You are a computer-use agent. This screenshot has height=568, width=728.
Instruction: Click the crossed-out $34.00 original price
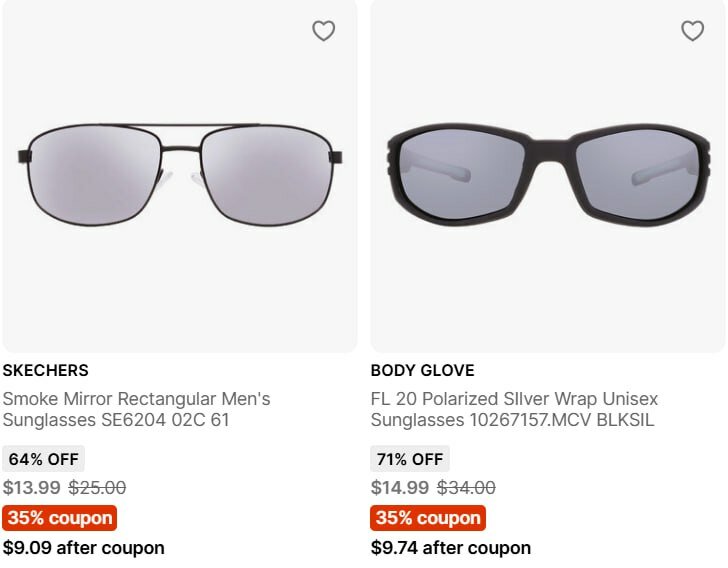(466, 488)
